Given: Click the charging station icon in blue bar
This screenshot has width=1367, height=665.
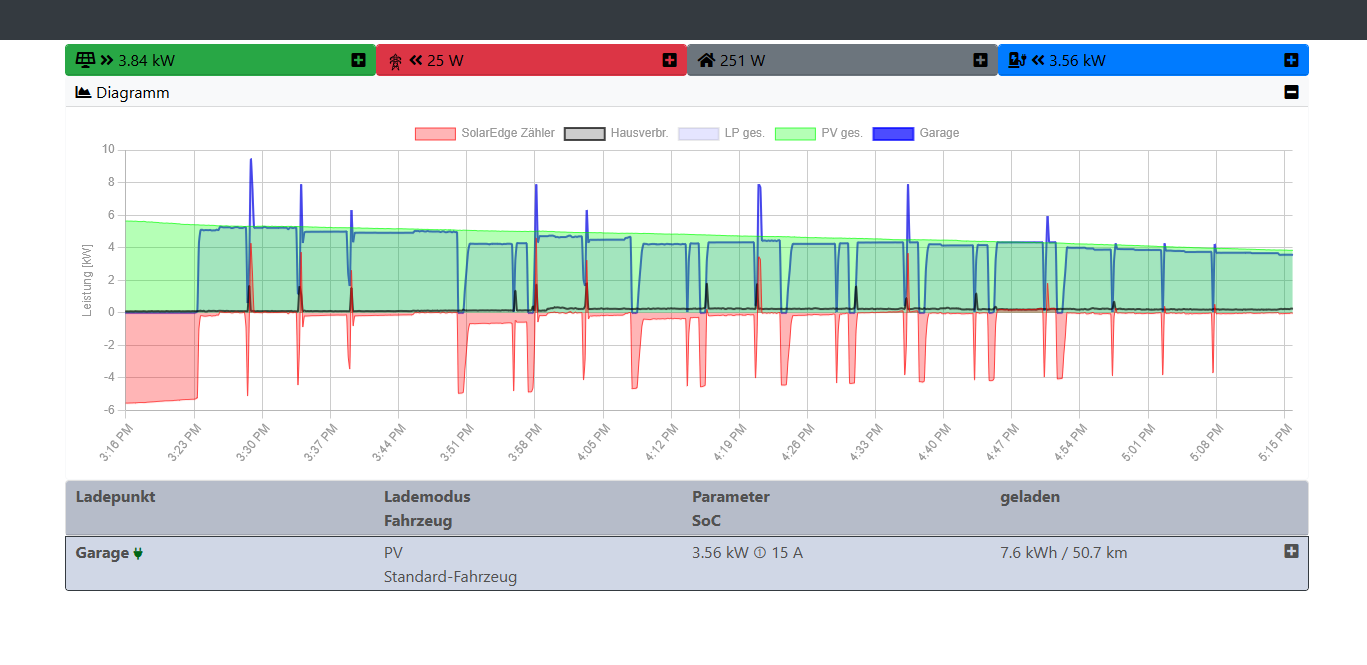Looking at the screenshot, I should coord(1017,60).
